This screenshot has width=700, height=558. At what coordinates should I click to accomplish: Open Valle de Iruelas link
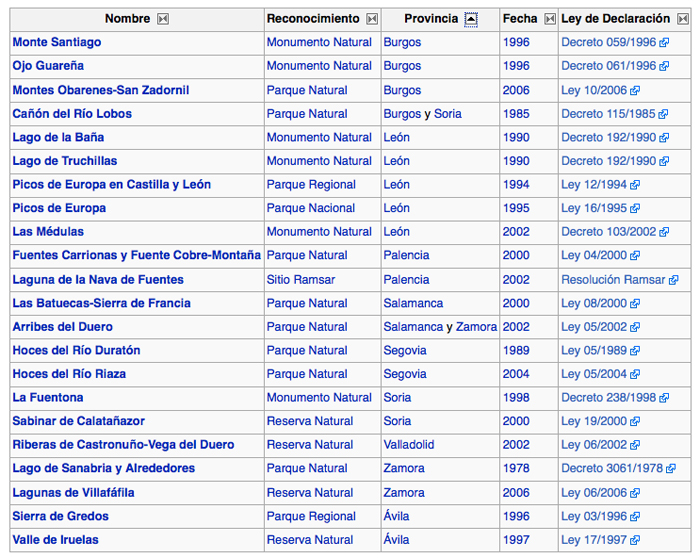coord(55,540)
